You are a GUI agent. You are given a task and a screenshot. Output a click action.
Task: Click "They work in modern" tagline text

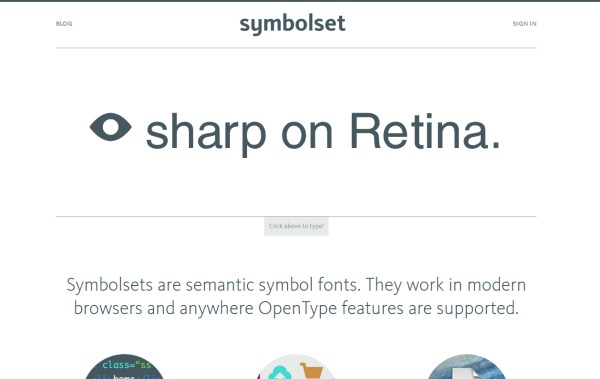(x=445, y=285)
